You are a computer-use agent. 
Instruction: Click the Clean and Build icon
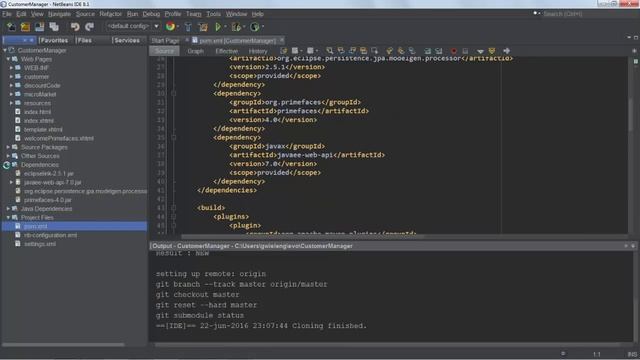(x=203, y=27)
